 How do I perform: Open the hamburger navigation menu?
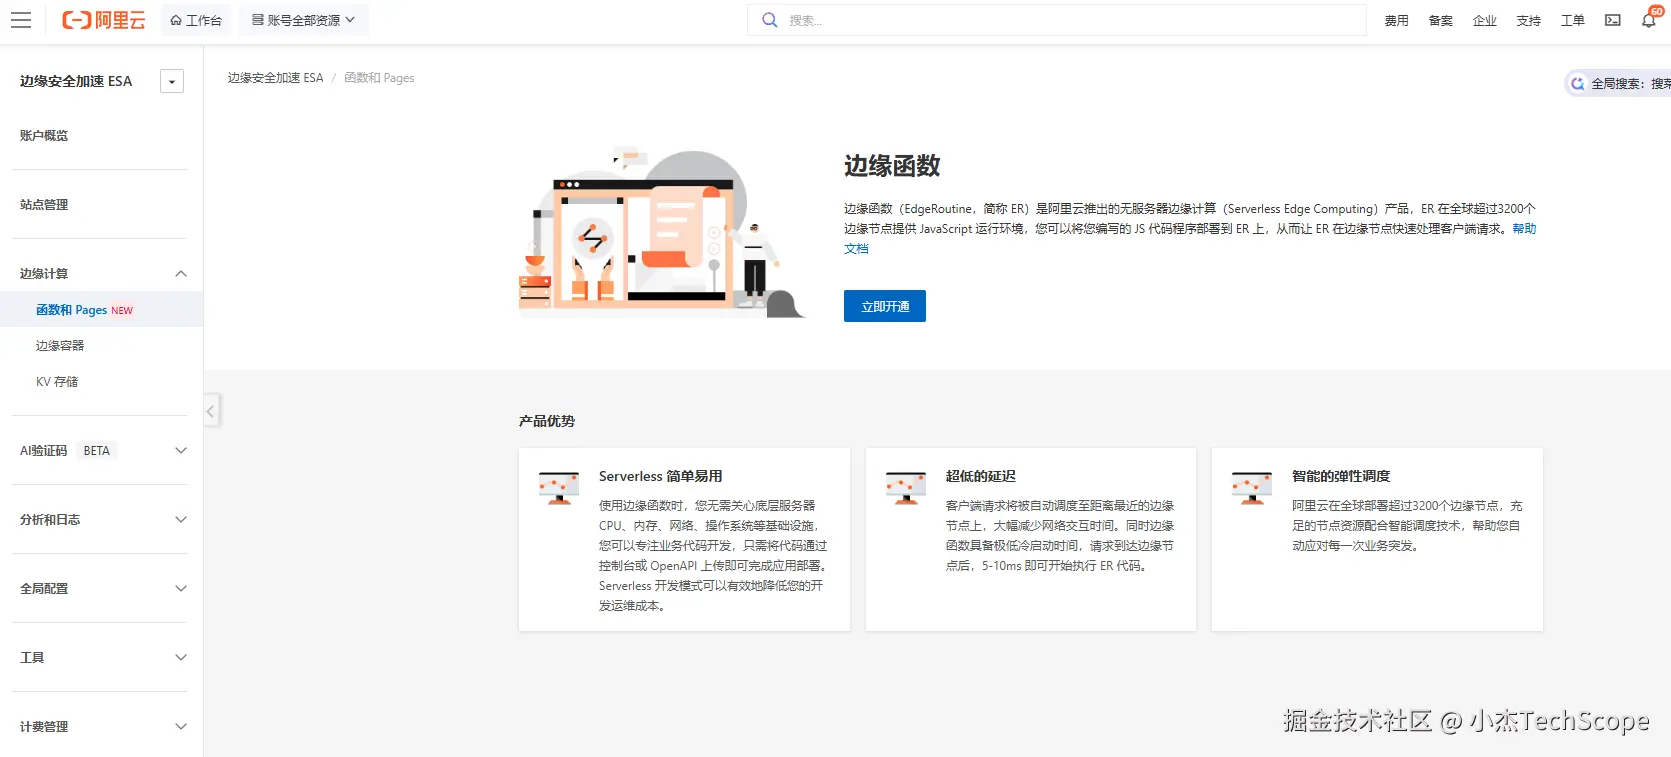click(x=21, y=20)
